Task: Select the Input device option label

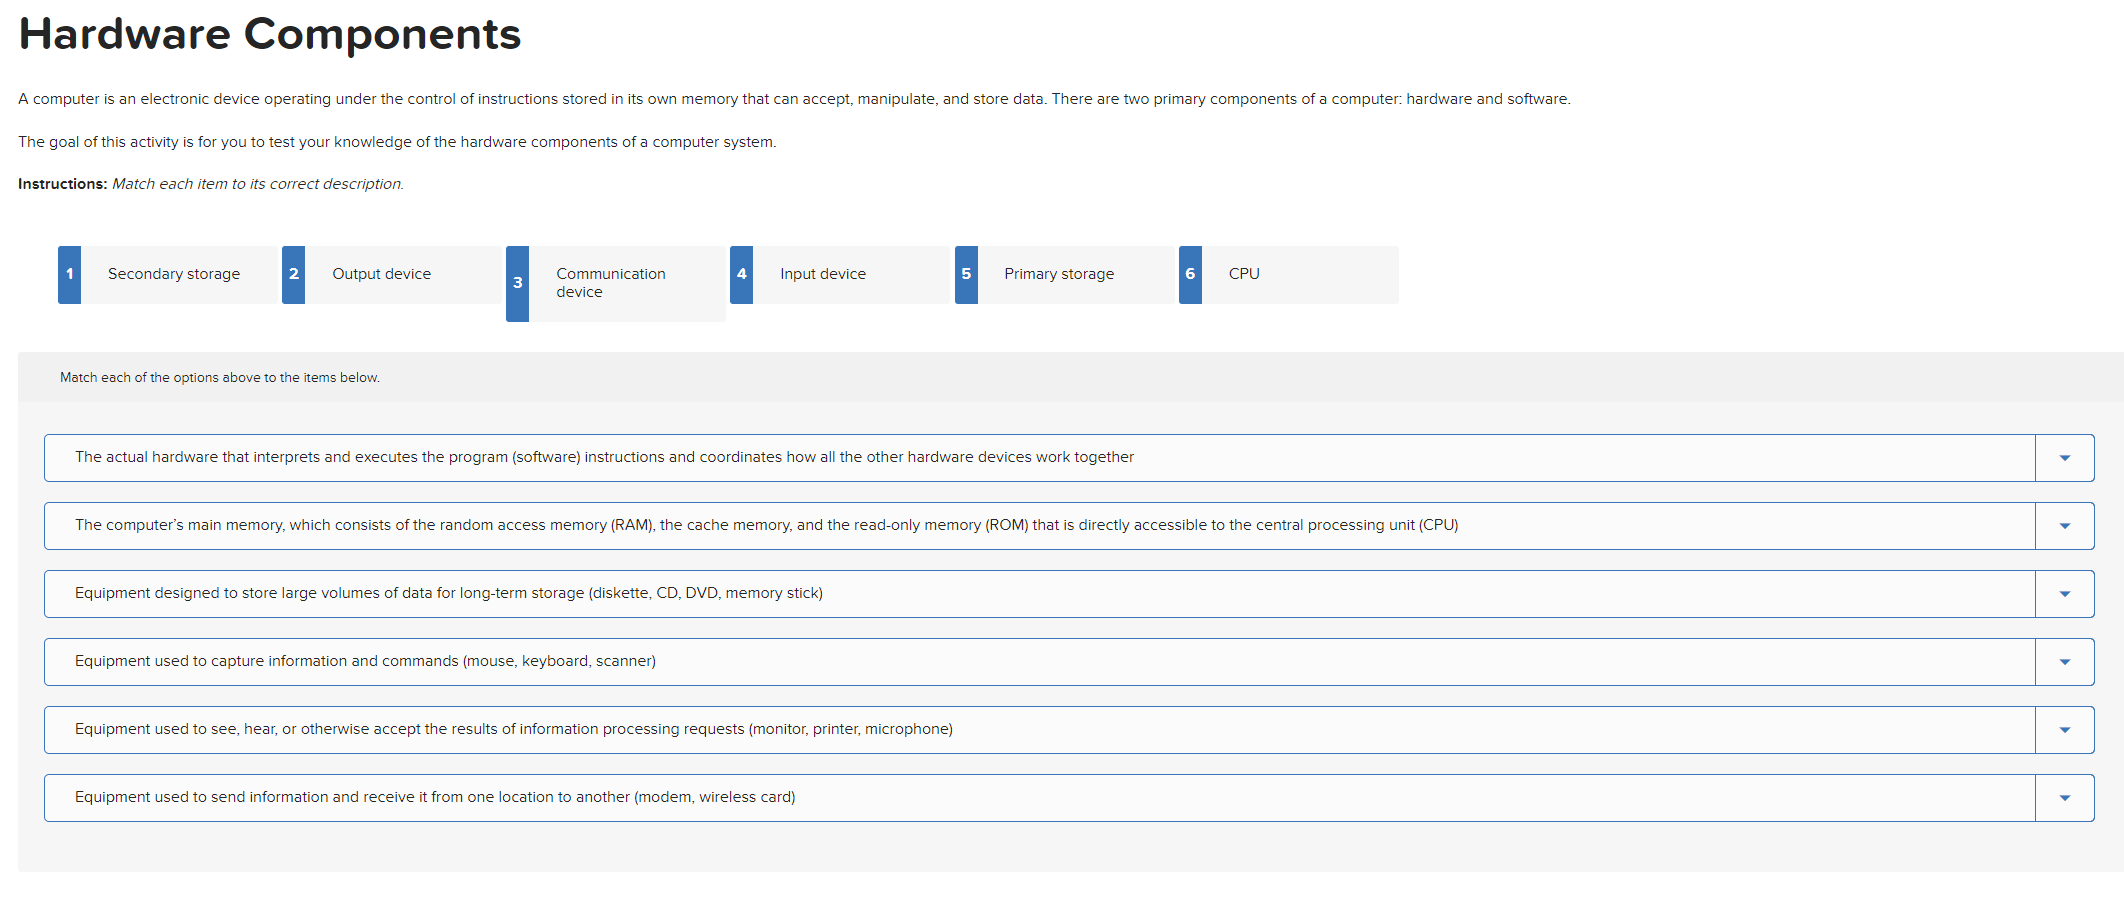Action: click(822, 274)
